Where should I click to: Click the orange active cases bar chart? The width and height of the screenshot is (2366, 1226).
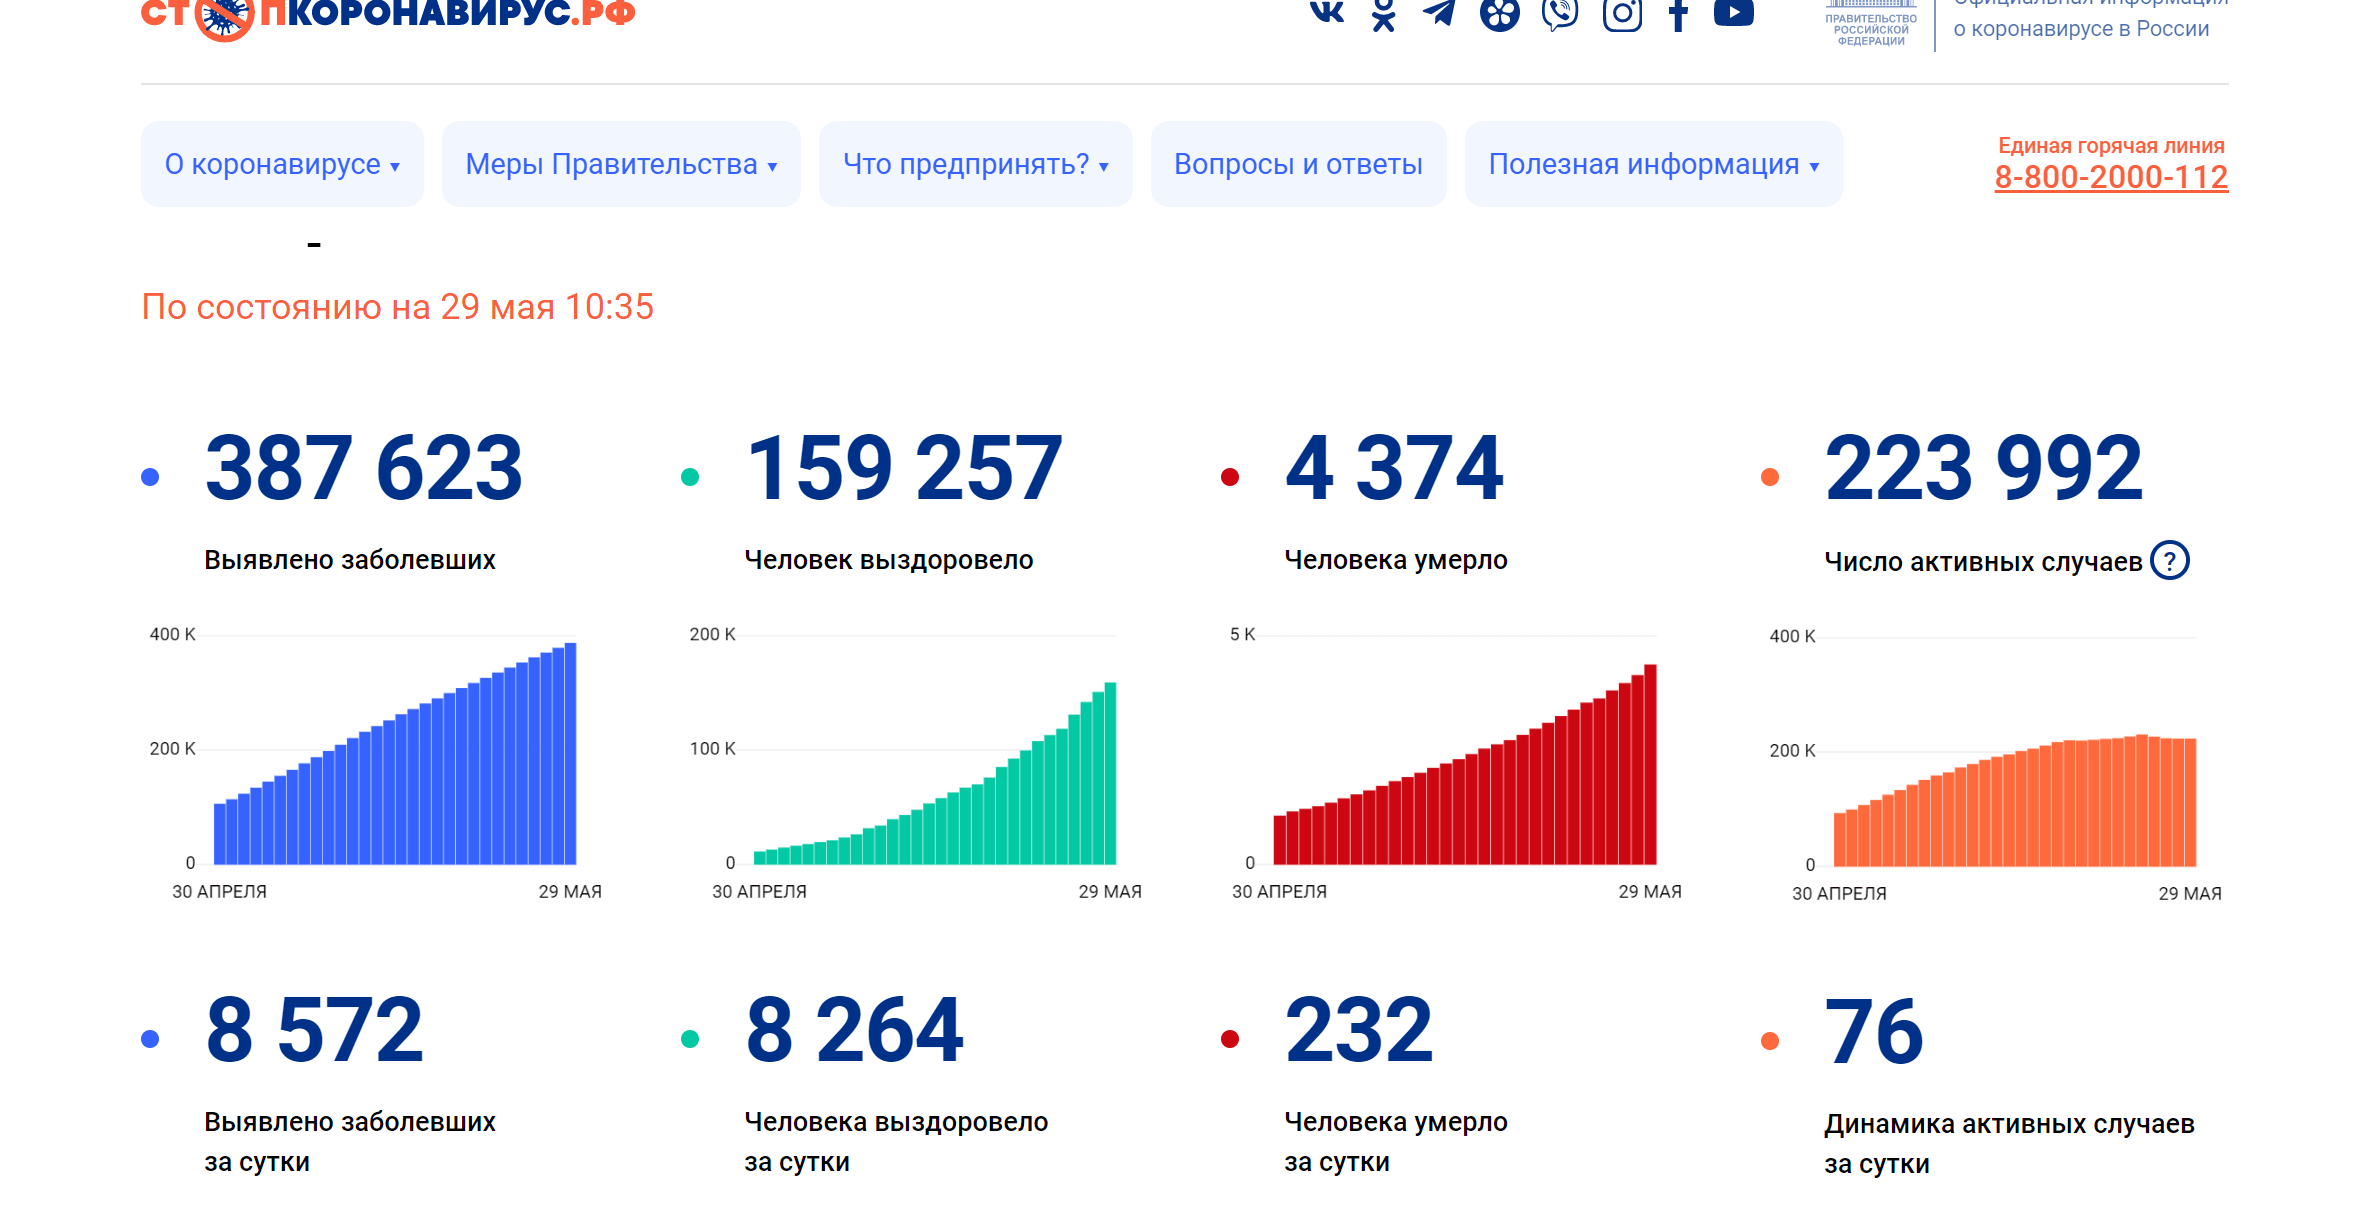(x=2015, y=801)
